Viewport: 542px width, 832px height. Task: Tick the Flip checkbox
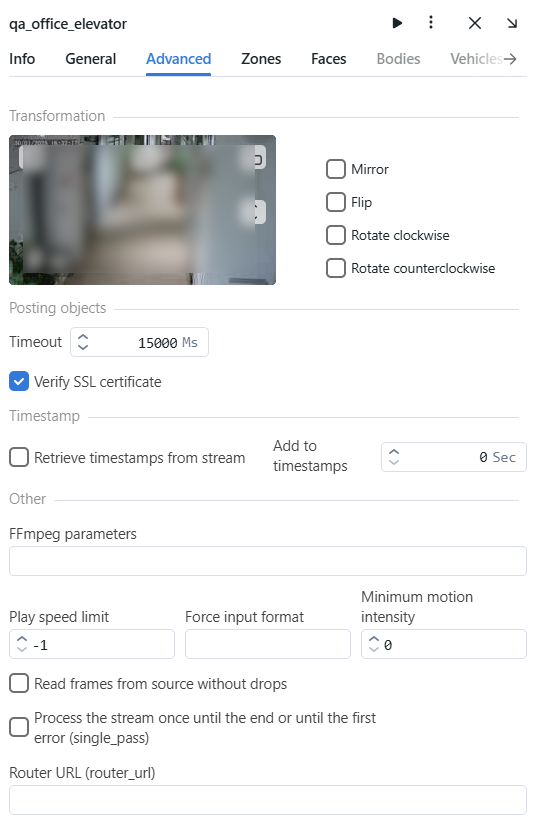(x=335, y=202)
